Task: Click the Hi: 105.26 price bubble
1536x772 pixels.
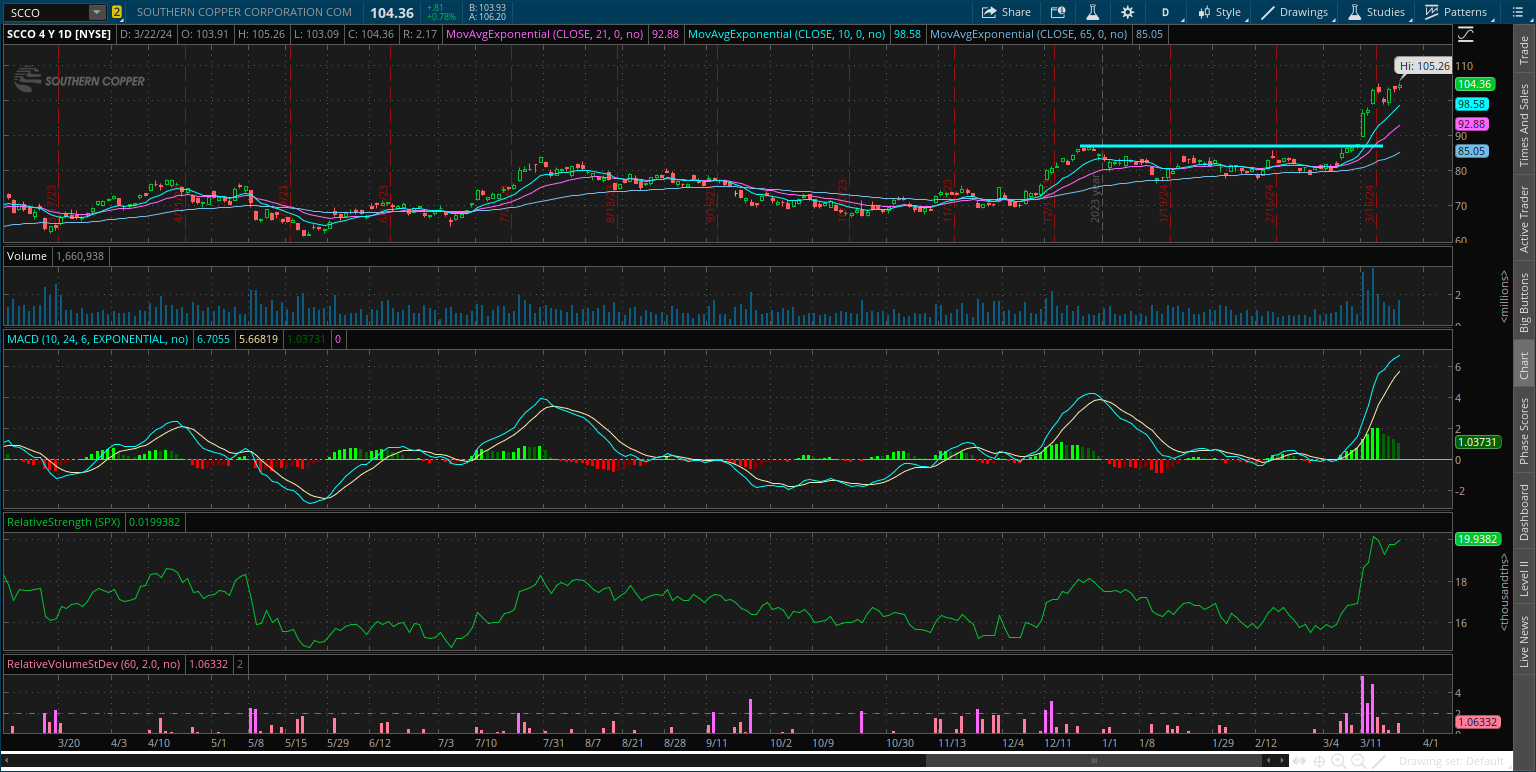Action: (x=1424, y=65)
